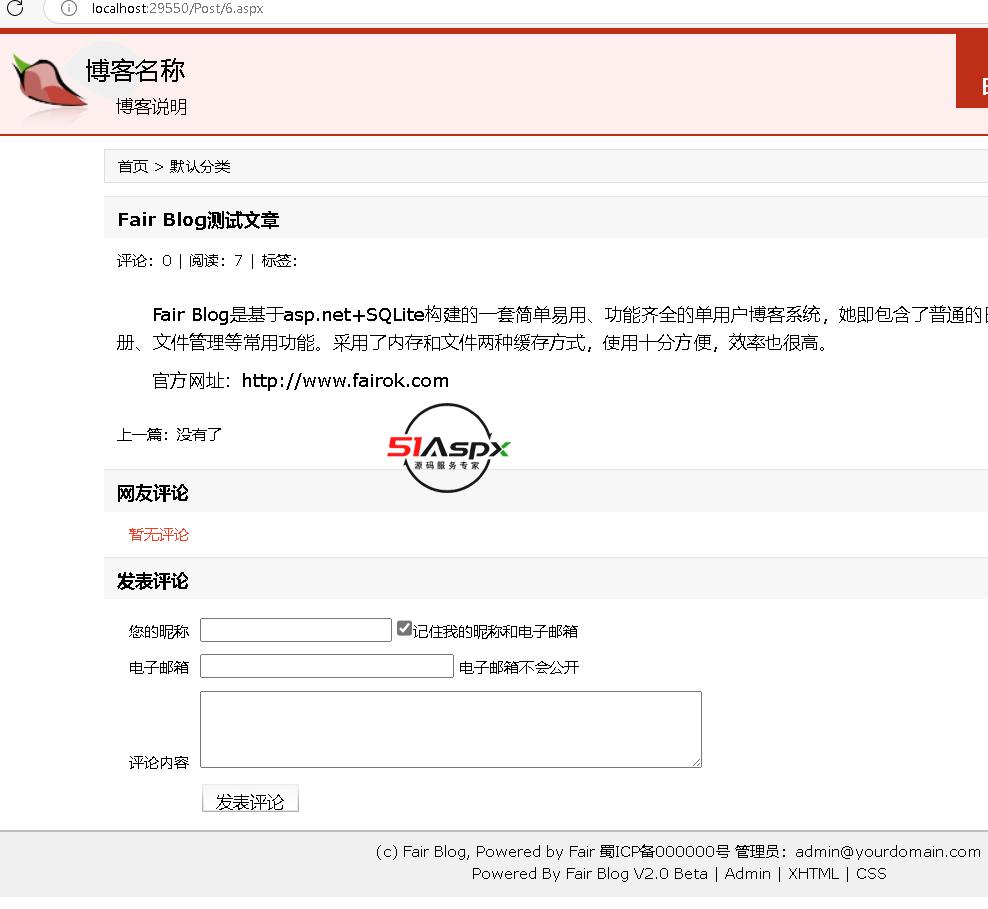Click the 您的昵称 field label
The width and height of the screenshot is (988, 909).
pyautogui.click(x=159, y=631)
